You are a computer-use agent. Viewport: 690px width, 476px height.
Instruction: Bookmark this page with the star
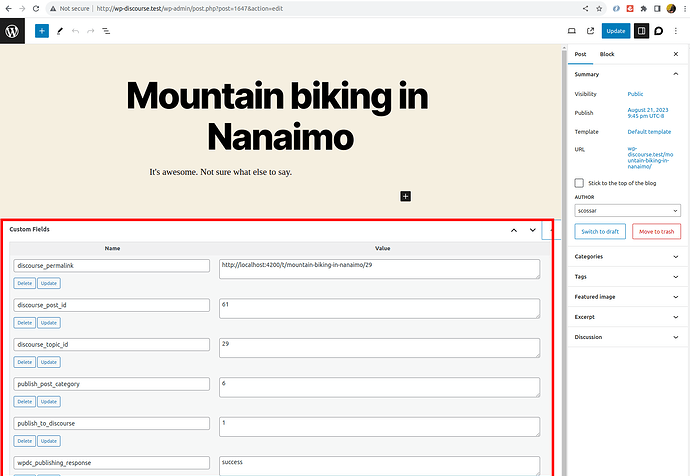(x=599, y=8)
